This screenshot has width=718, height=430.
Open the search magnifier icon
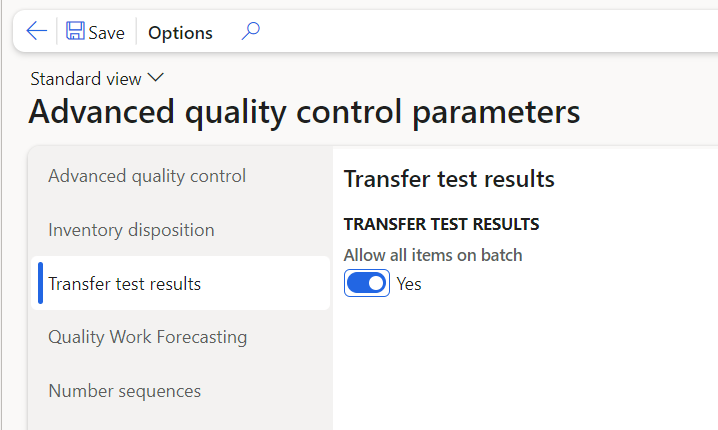point(250,32)
